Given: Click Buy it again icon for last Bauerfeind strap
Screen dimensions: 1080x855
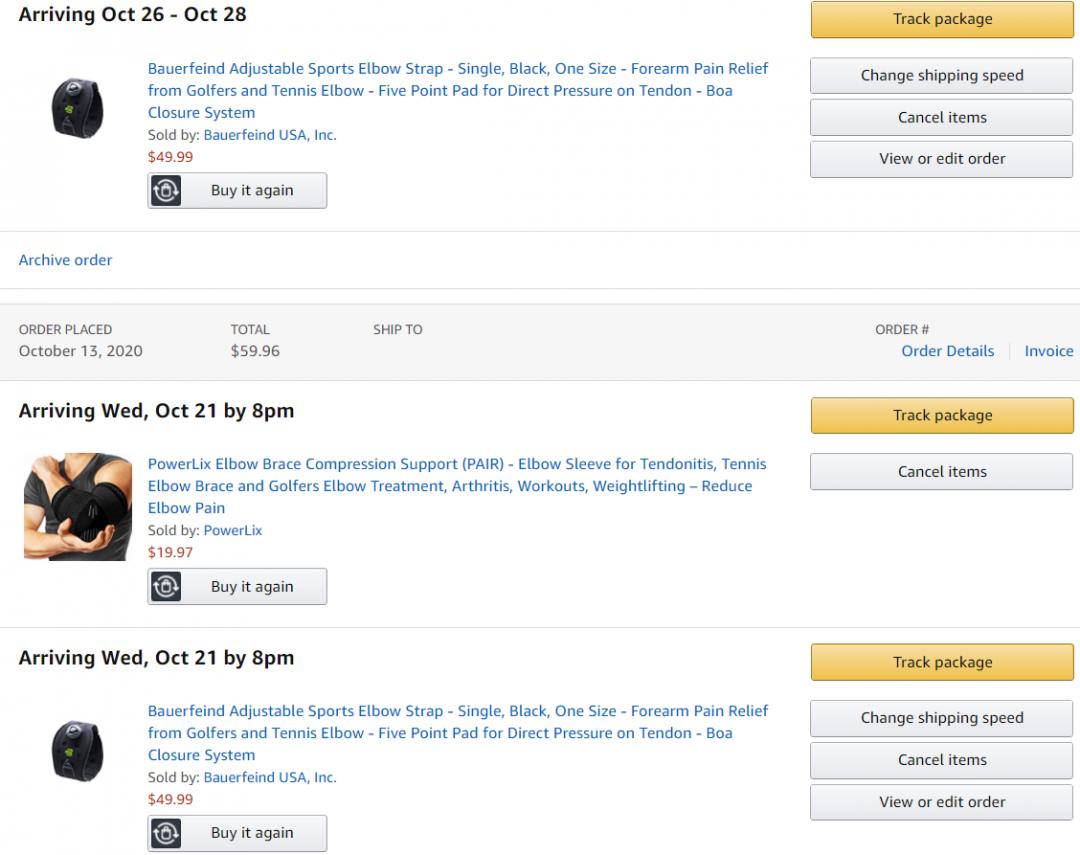Looking at the screenshot, I should tap(166, 833).
